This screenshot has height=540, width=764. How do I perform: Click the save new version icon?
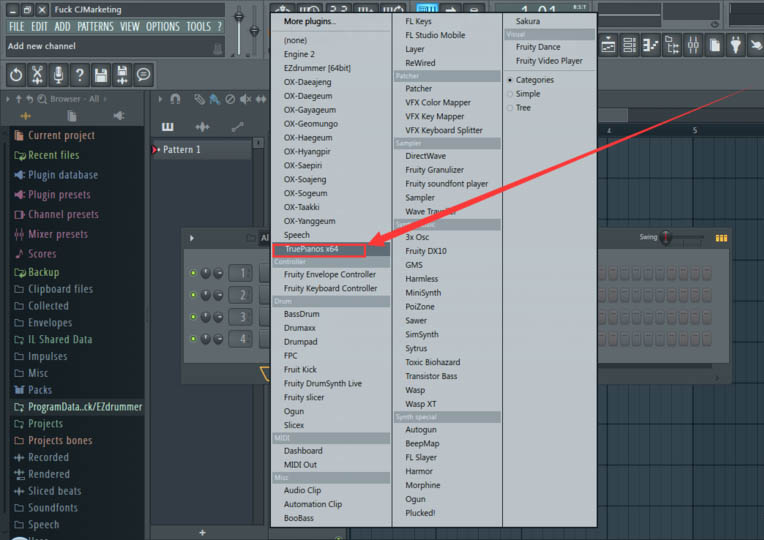(x=122, y=75)
